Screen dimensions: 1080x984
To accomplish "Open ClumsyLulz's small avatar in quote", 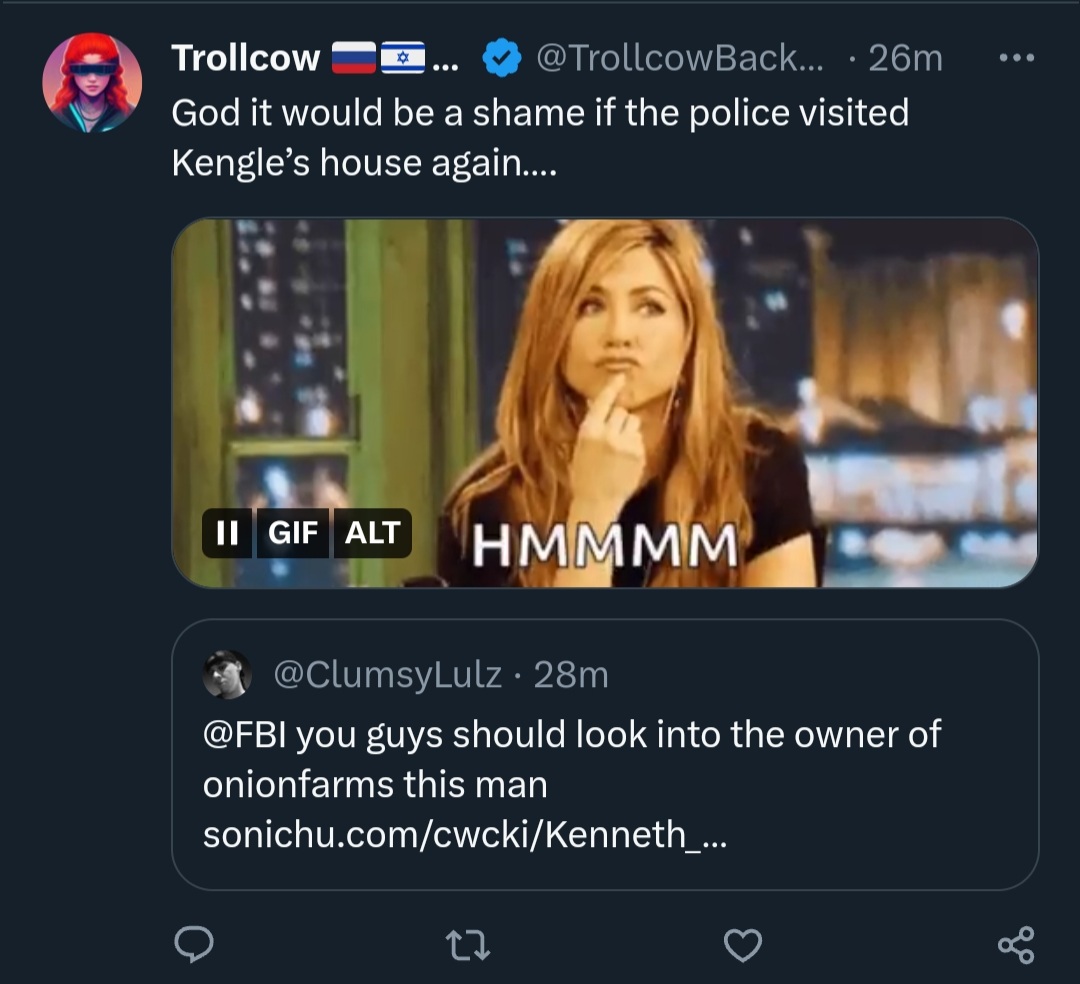I will [x=227, y=675].
